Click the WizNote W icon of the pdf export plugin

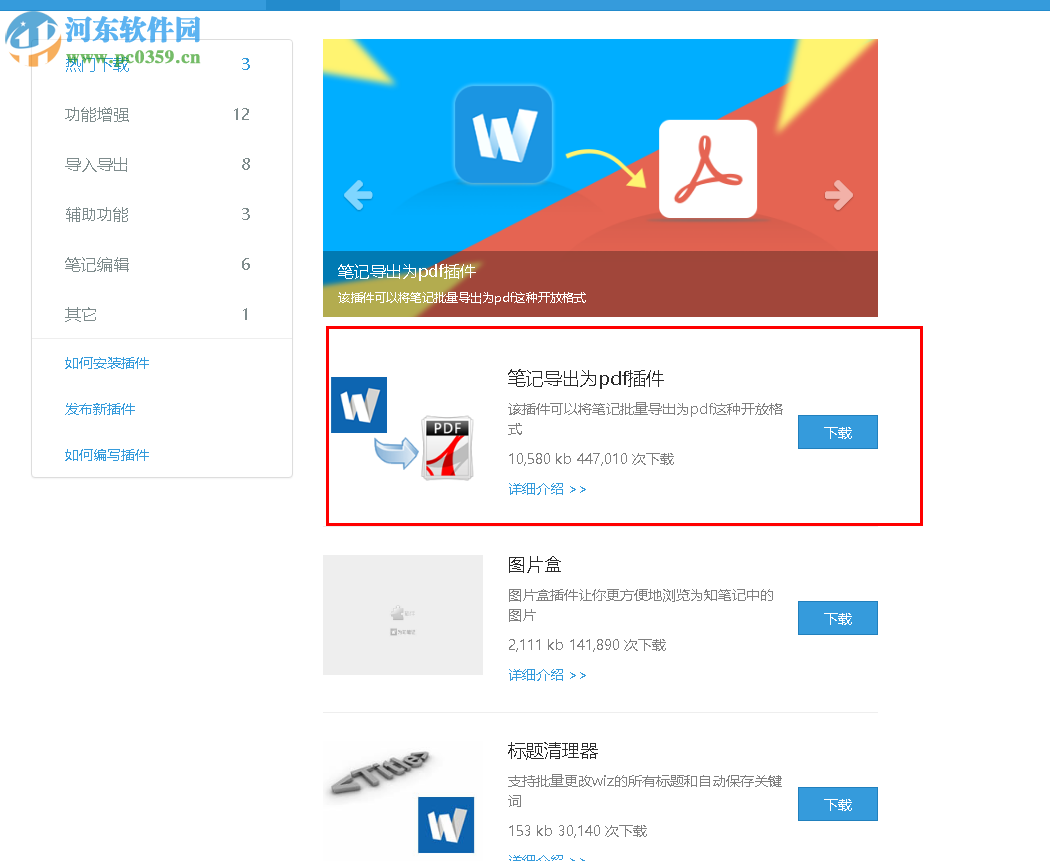[358, 405]
